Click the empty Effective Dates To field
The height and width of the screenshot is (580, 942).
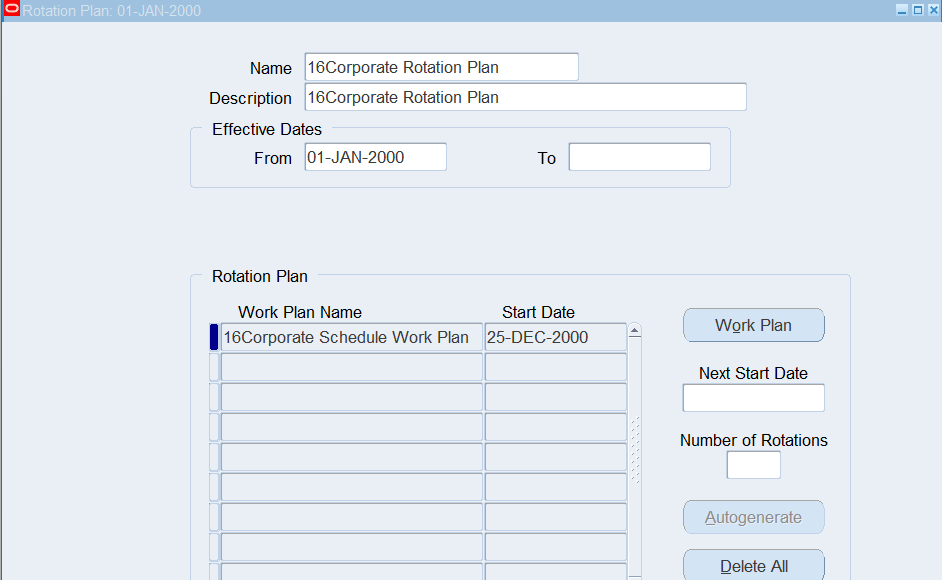tap(639, 158)
